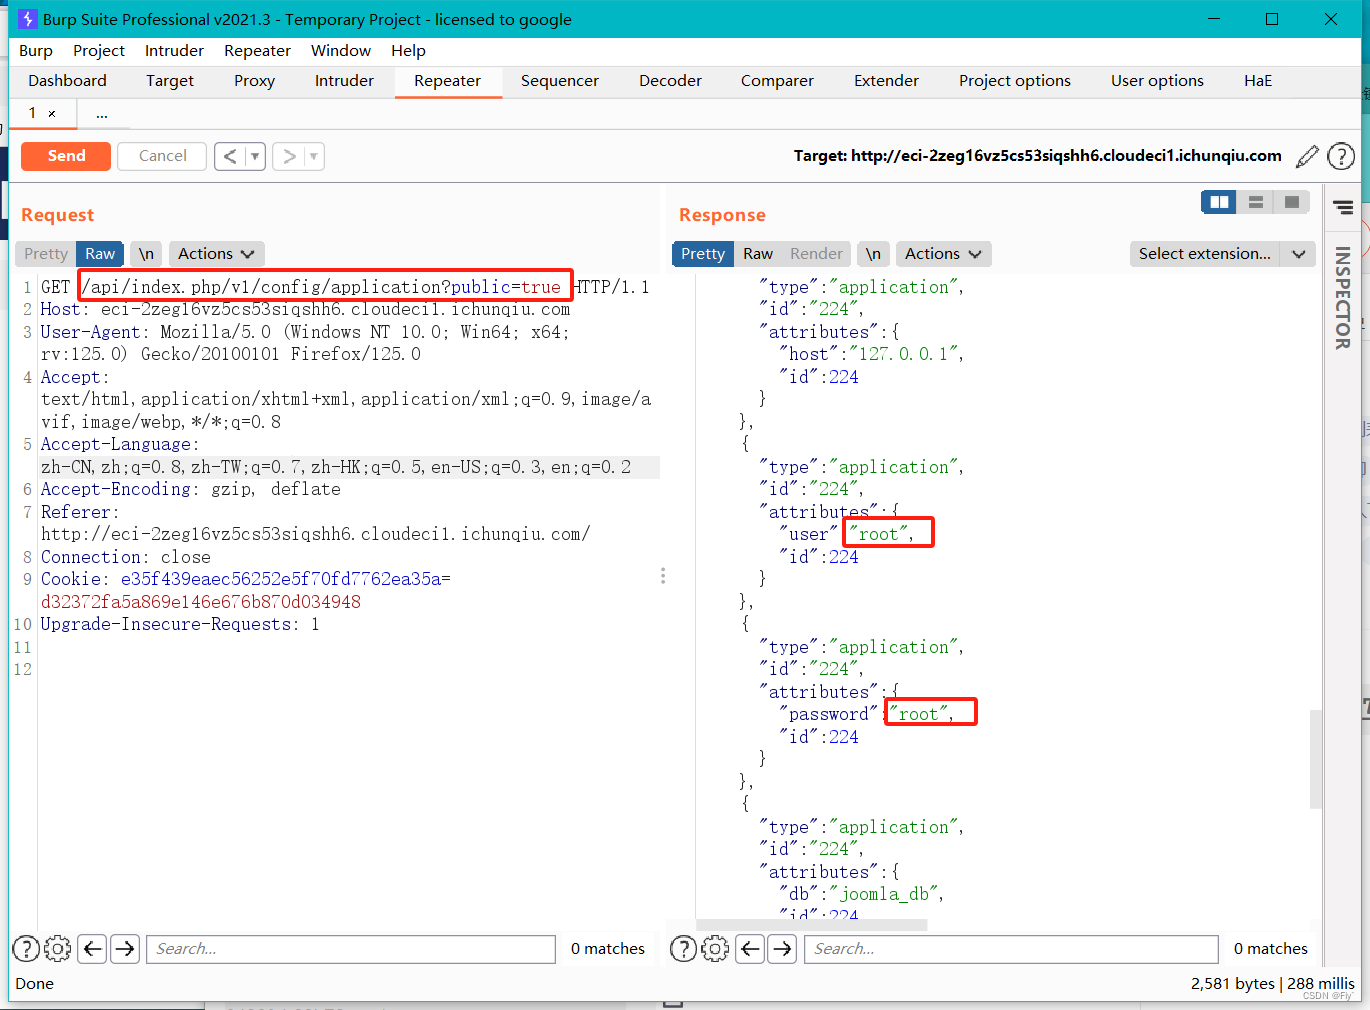The height and width of the screenshot is (1010, 1370).
Task: Toggle \n non-printable chars in Request
Action: click(147, 254)
